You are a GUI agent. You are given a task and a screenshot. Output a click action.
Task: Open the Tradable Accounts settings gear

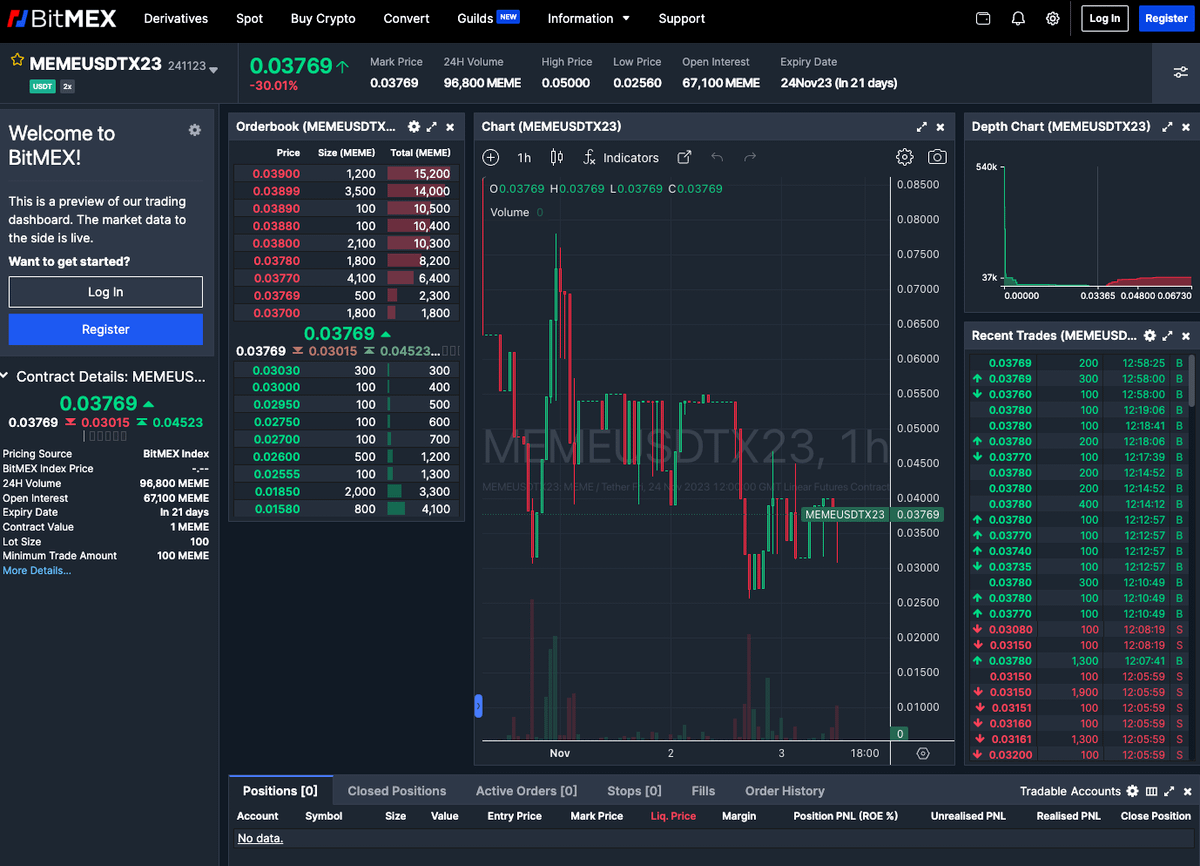click(x=1133, y=791)
